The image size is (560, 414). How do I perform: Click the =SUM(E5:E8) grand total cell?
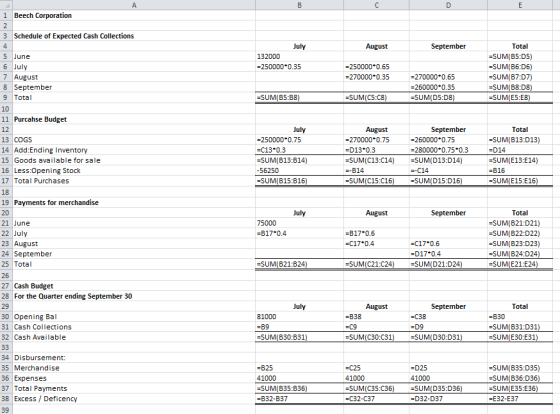click(x=520, y=98)
